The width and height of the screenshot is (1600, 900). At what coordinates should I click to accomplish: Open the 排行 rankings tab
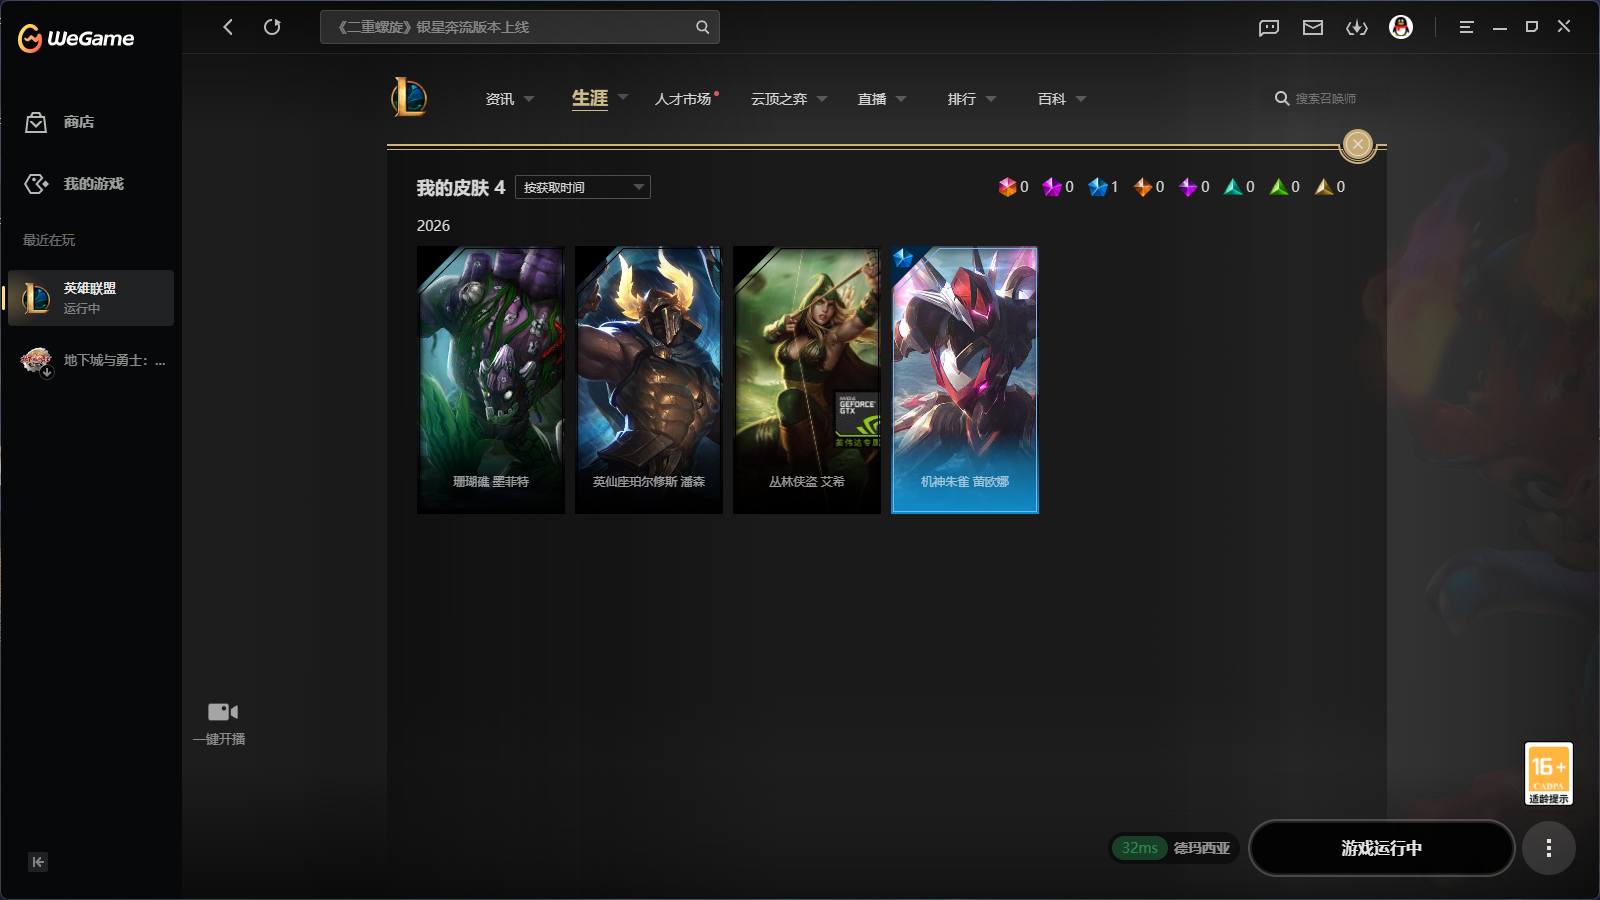coord(962,99)
